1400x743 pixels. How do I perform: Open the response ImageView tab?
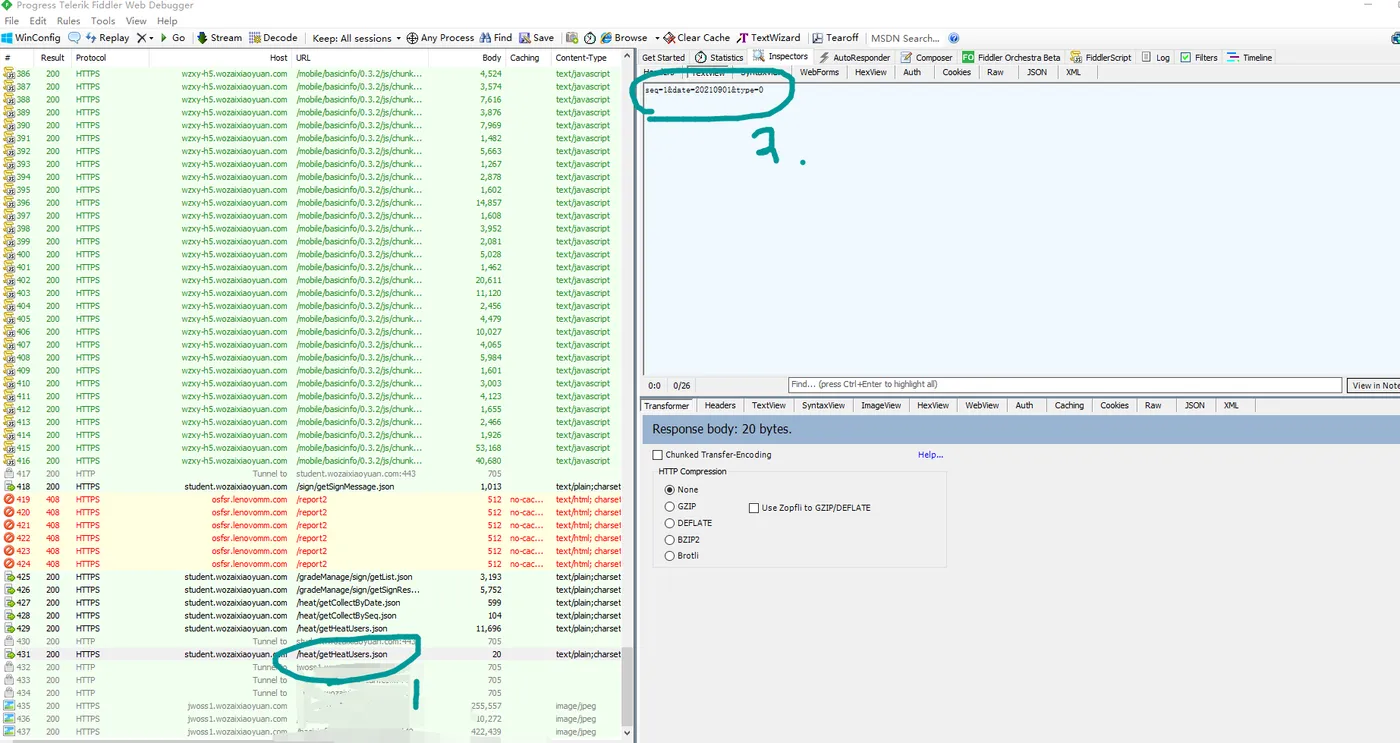point(881,405)
